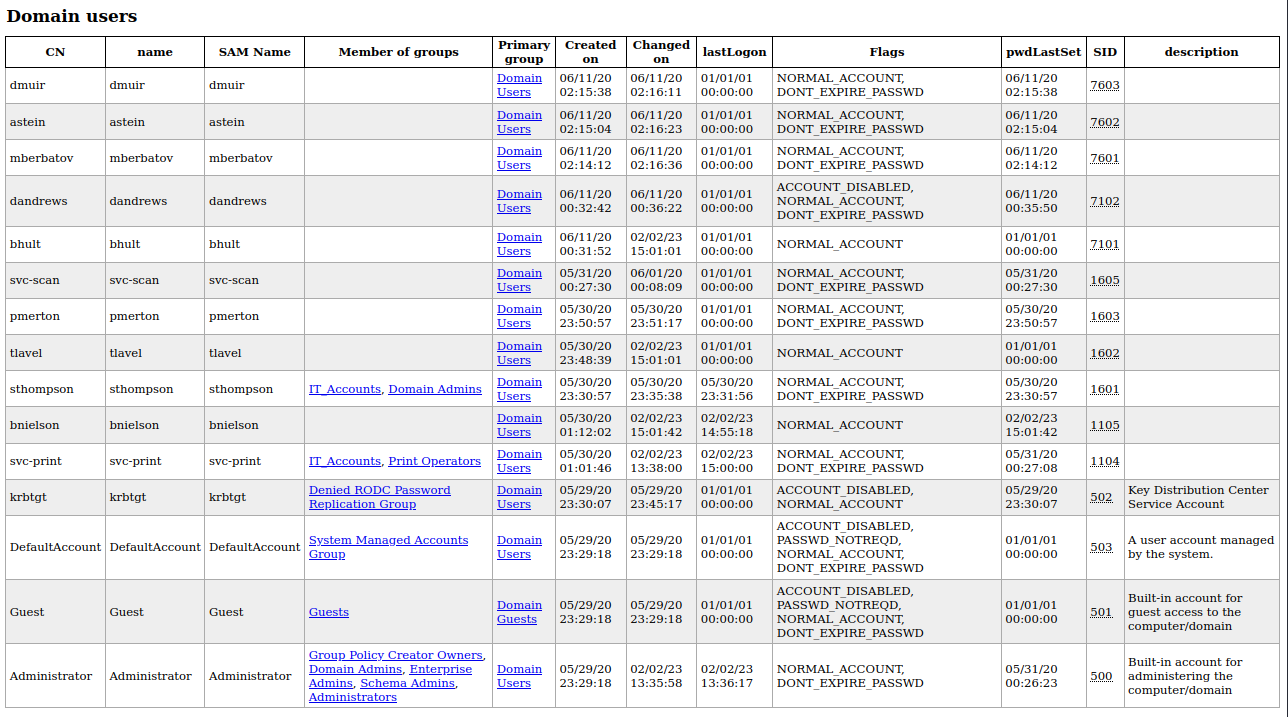Open Domain Users link in svc-print row
Viewport: 1288px width, 717px height.
tap(519, 461)
